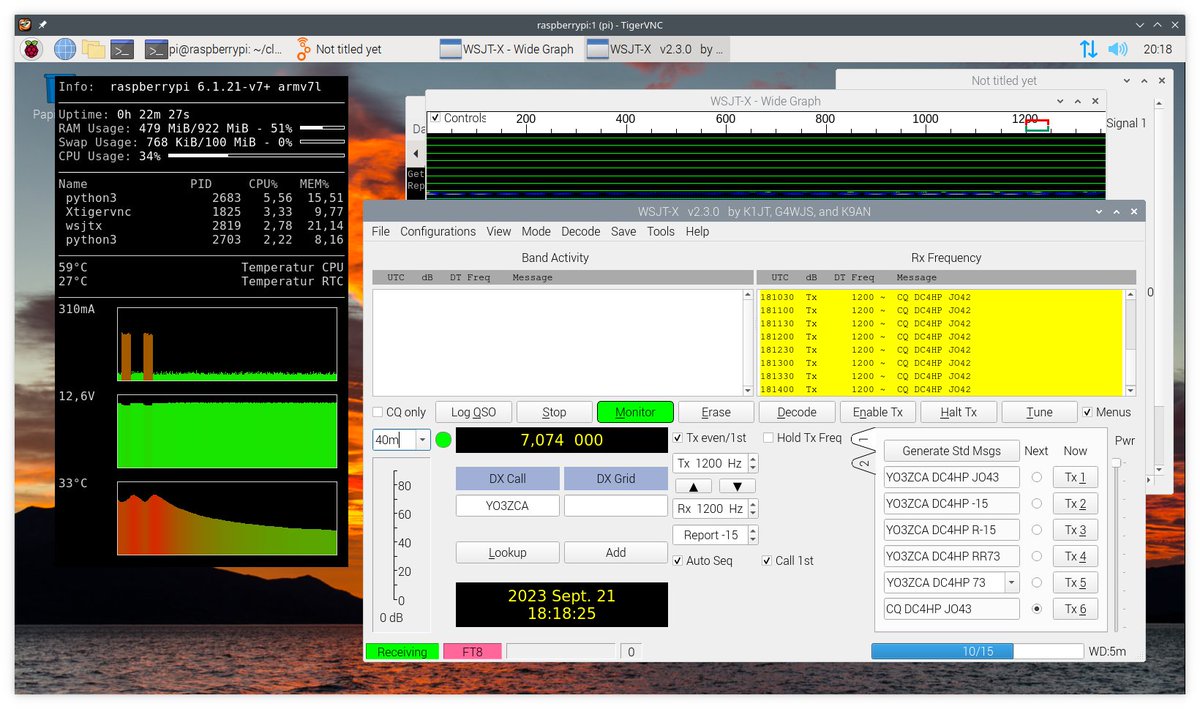This screenshot has width=1200, height=709.
Task: Click Halt Tx button
Action: pos(958,412)
